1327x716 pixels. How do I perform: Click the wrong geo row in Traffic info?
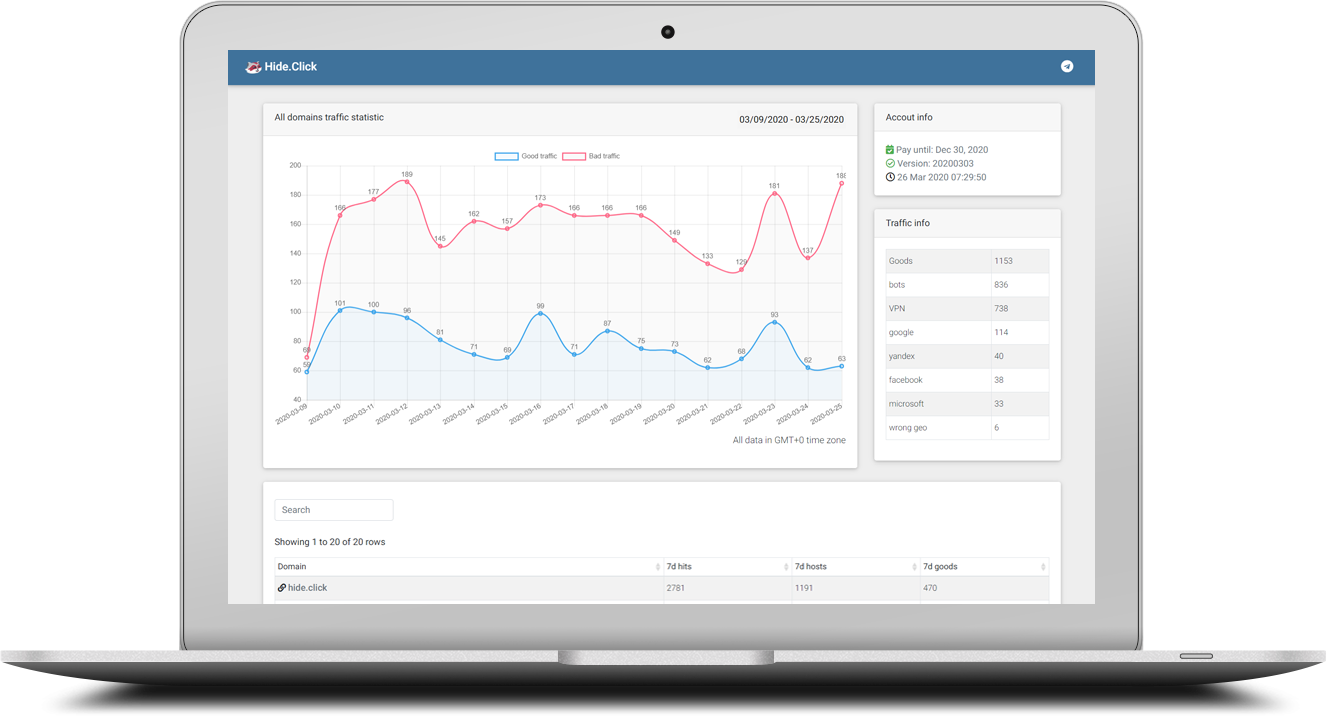pyautogui.click(x=967, y=428)
